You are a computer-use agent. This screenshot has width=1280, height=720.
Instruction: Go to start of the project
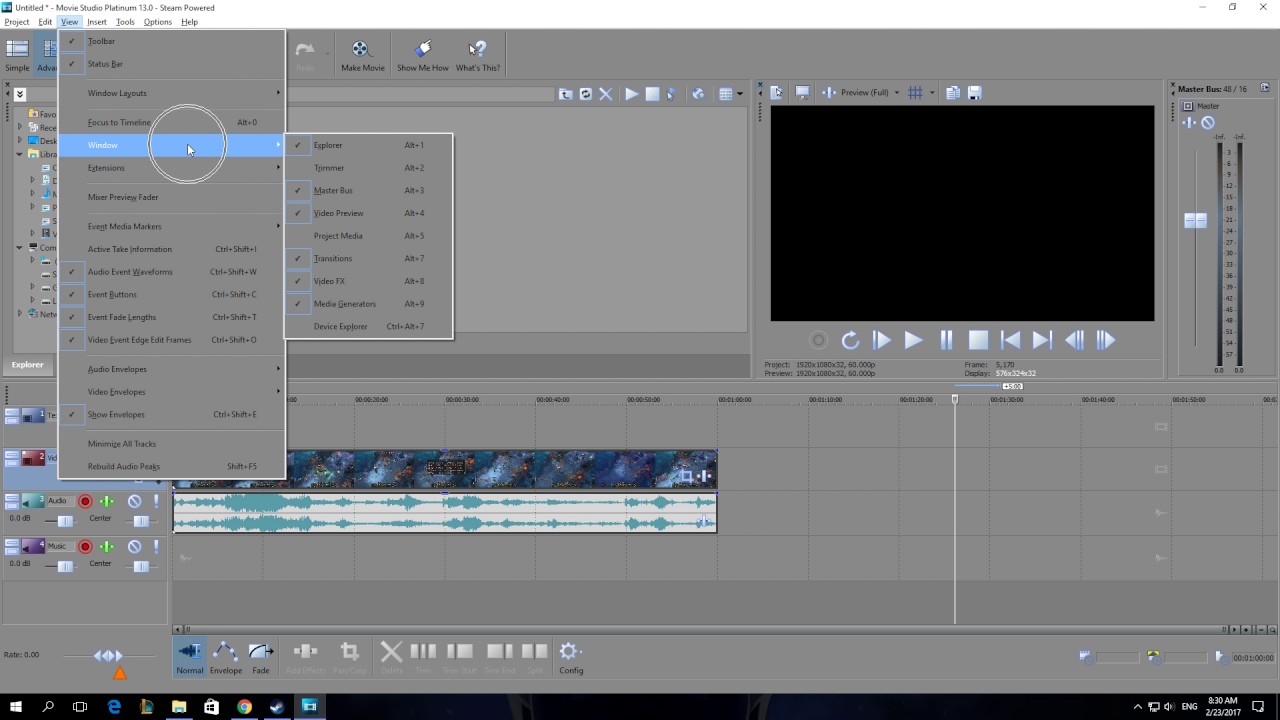click(x=1010, y=340)
